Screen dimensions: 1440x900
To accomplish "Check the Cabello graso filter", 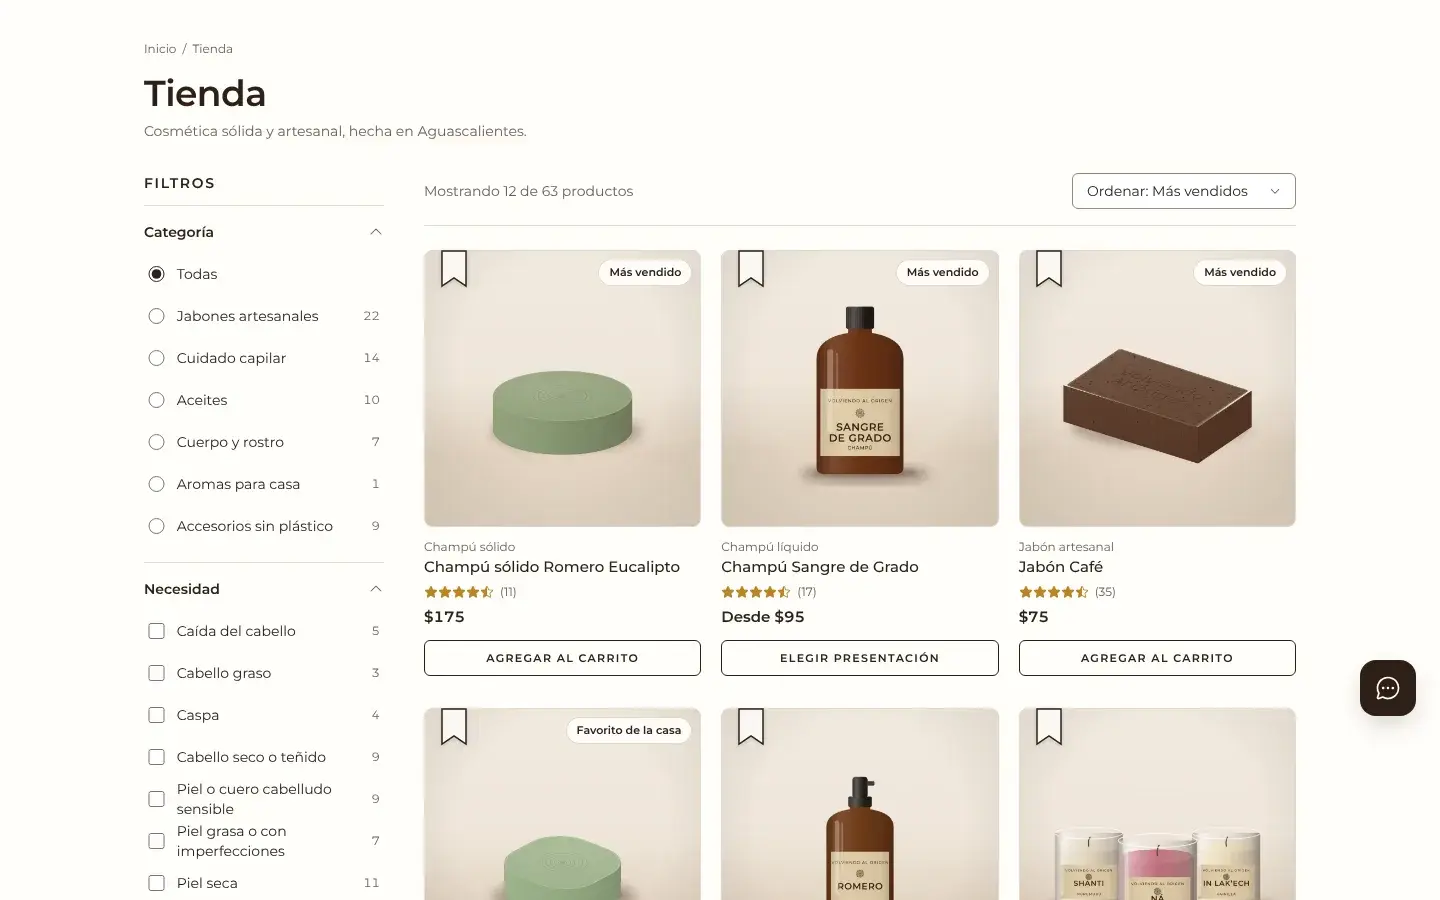I will 156,673.
